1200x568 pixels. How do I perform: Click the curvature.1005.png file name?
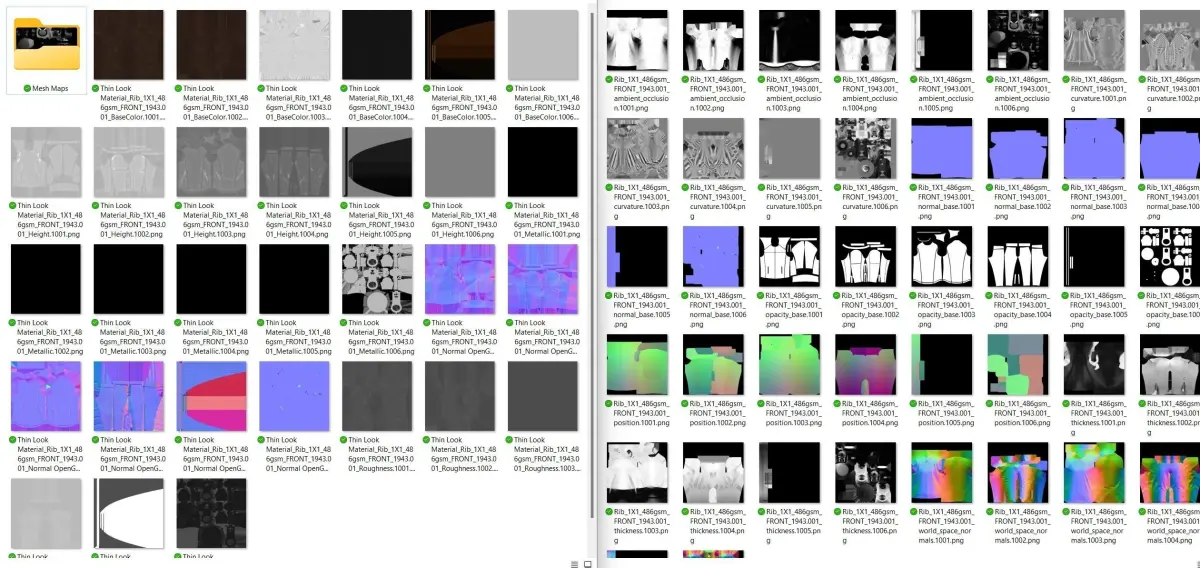(x=795, y=203)
